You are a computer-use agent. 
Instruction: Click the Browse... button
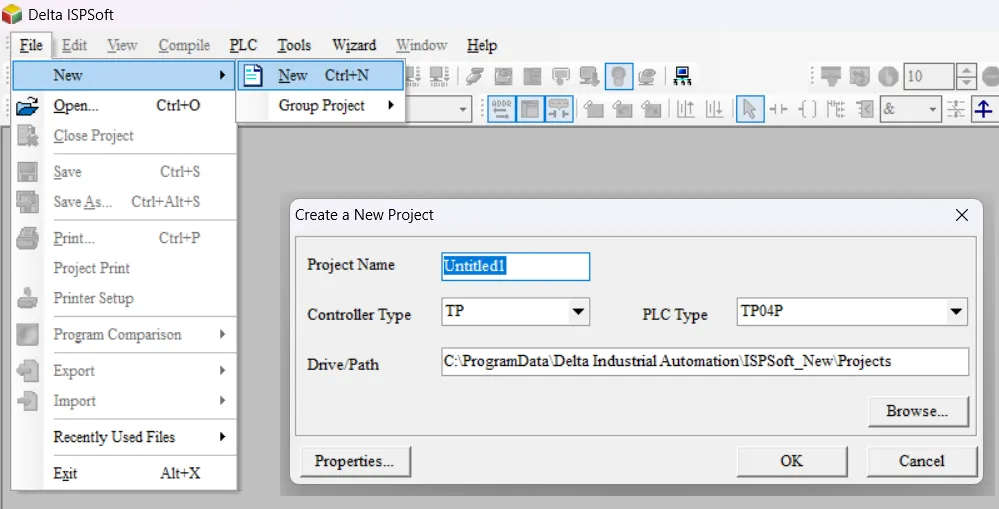coord(917,412)
